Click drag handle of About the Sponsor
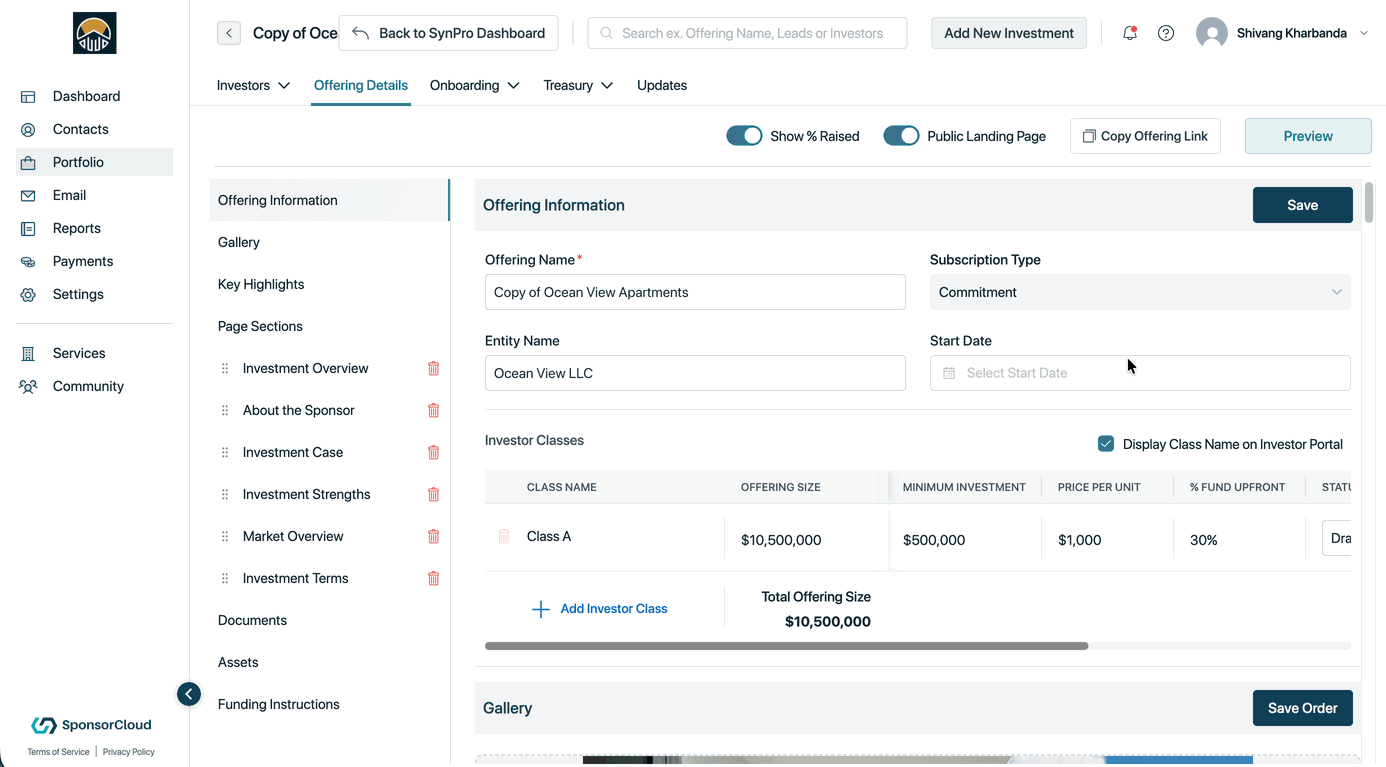Image resolution: width=1386 pixels, height=767 pixels. [225, 410]
